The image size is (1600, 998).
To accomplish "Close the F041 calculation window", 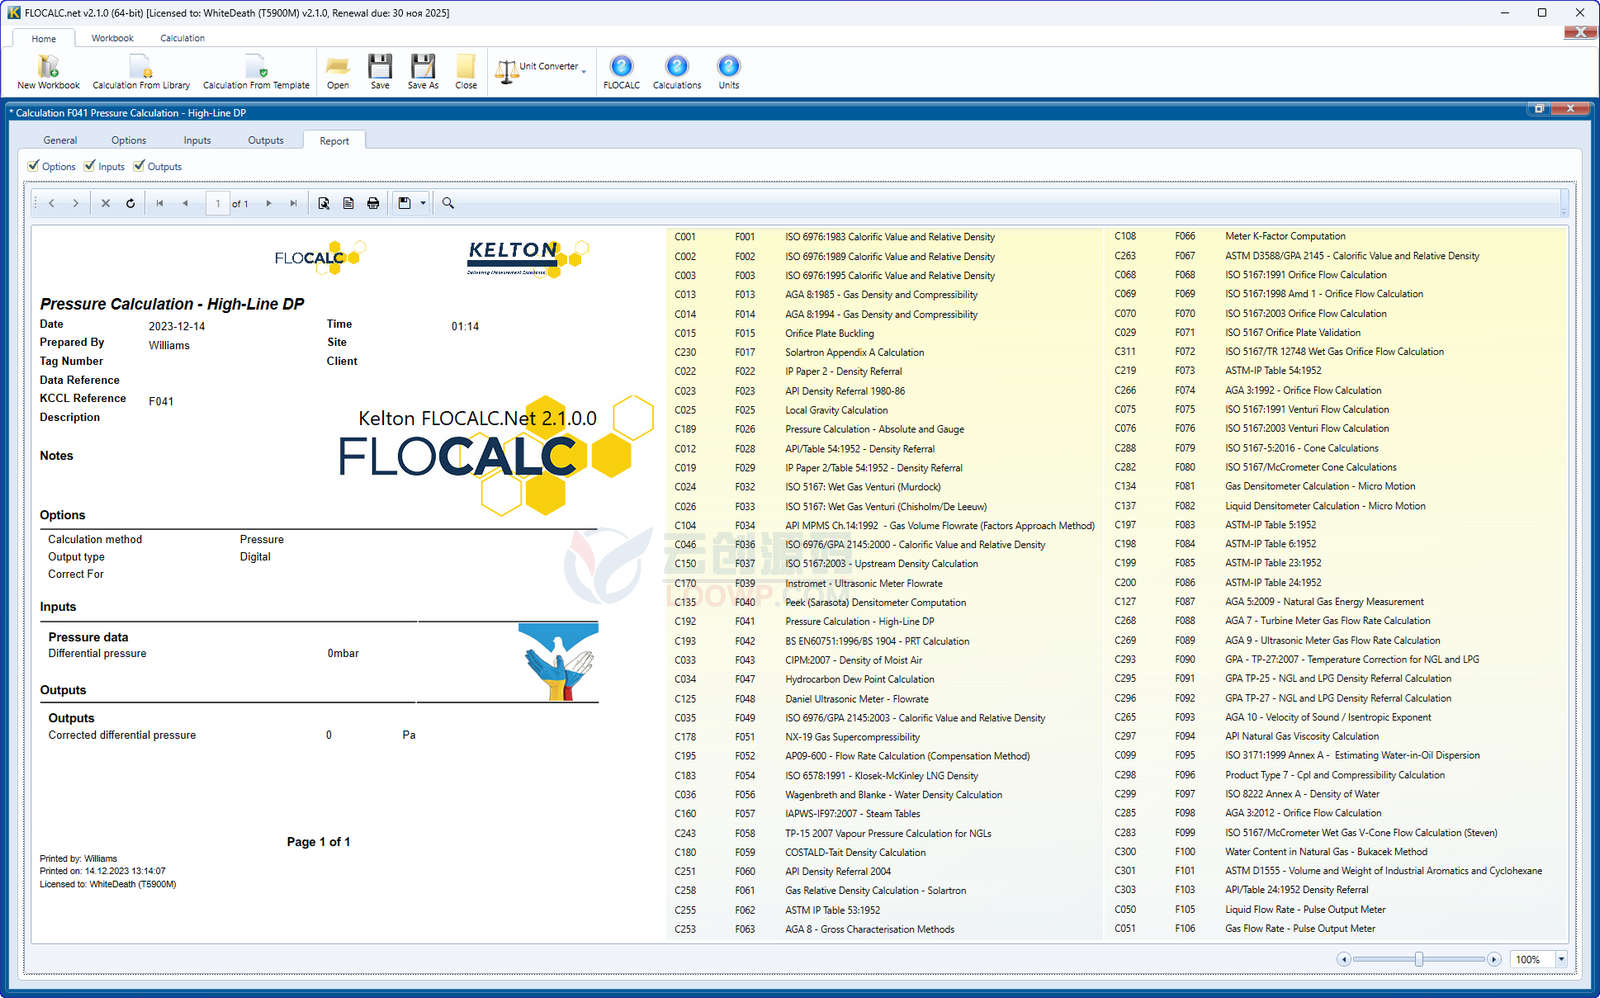I will pos(1570,108).
